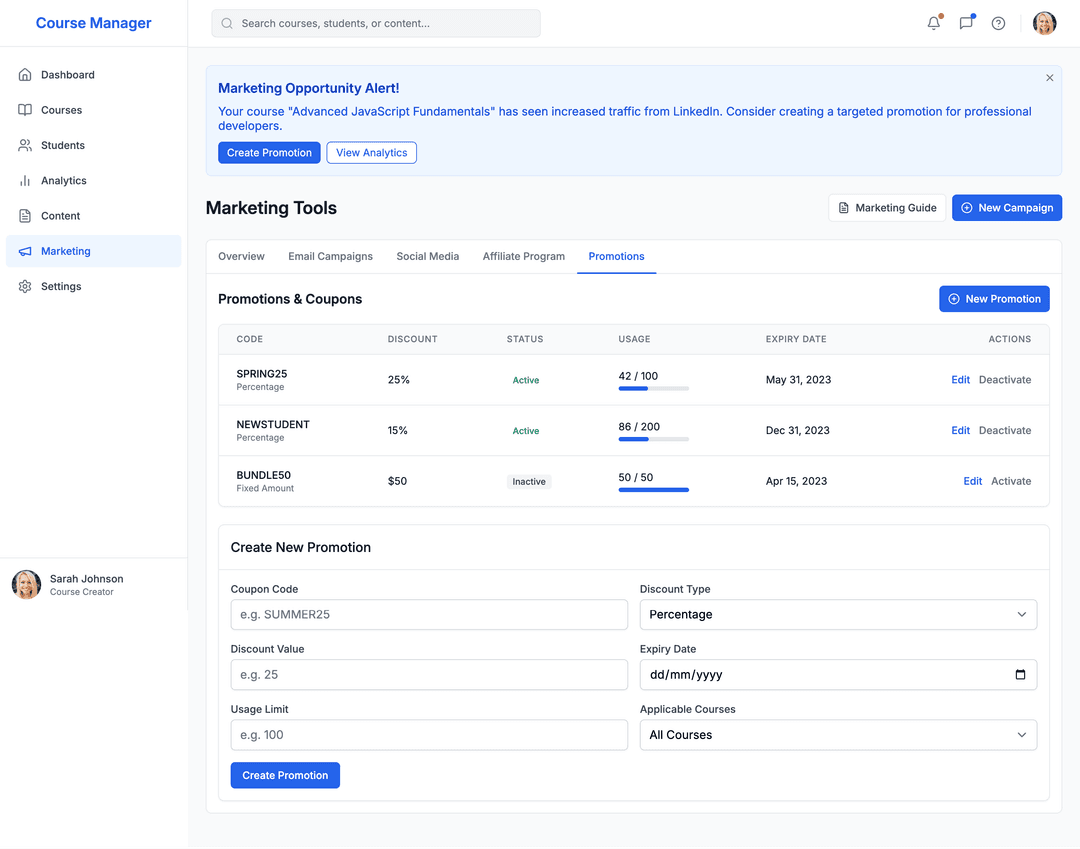Open Settings from the sidebar
The height and width of the screenshot is (849, 1080).
click(x=60, y=286)
